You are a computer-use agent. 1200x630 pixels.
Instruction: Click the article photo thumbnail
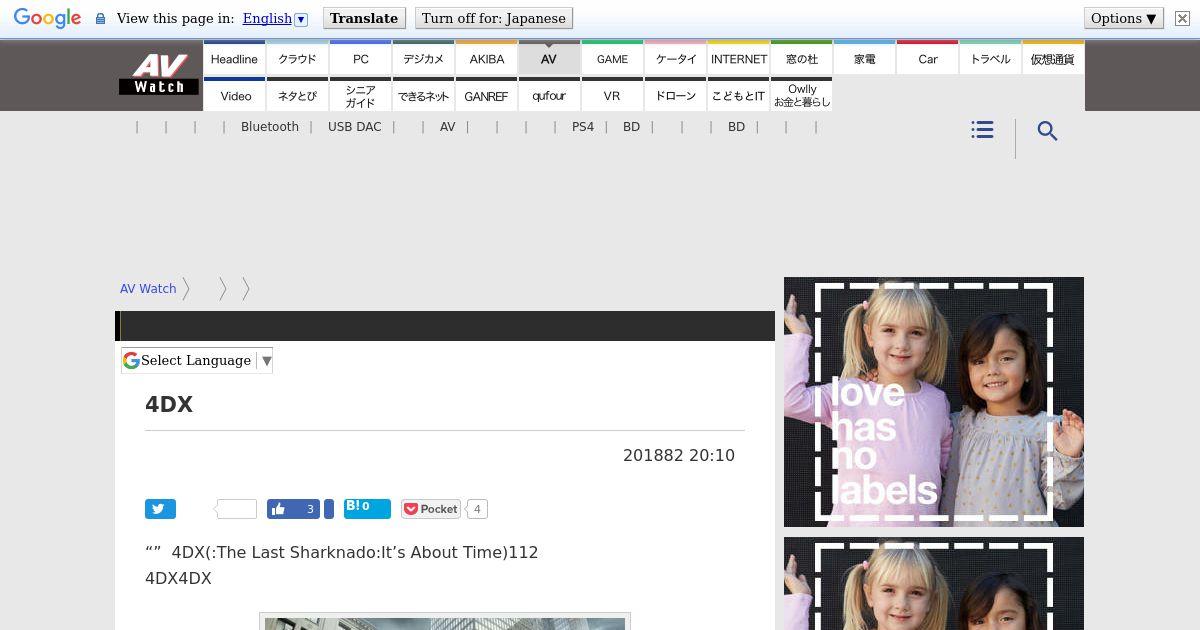(445, 622)
